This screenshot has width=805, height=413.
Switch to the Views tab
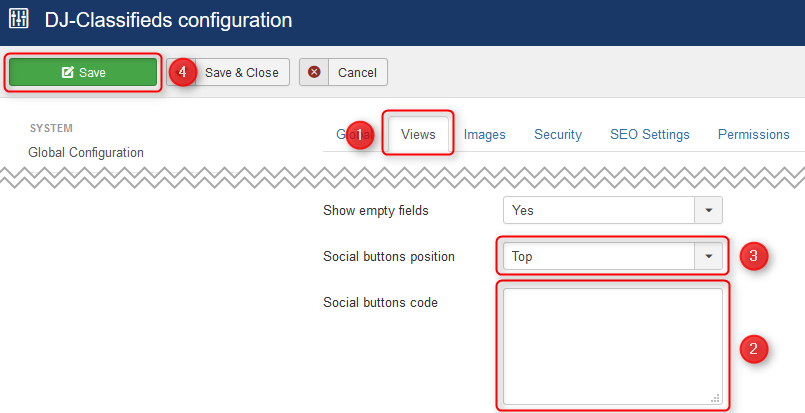coord(418,135)
